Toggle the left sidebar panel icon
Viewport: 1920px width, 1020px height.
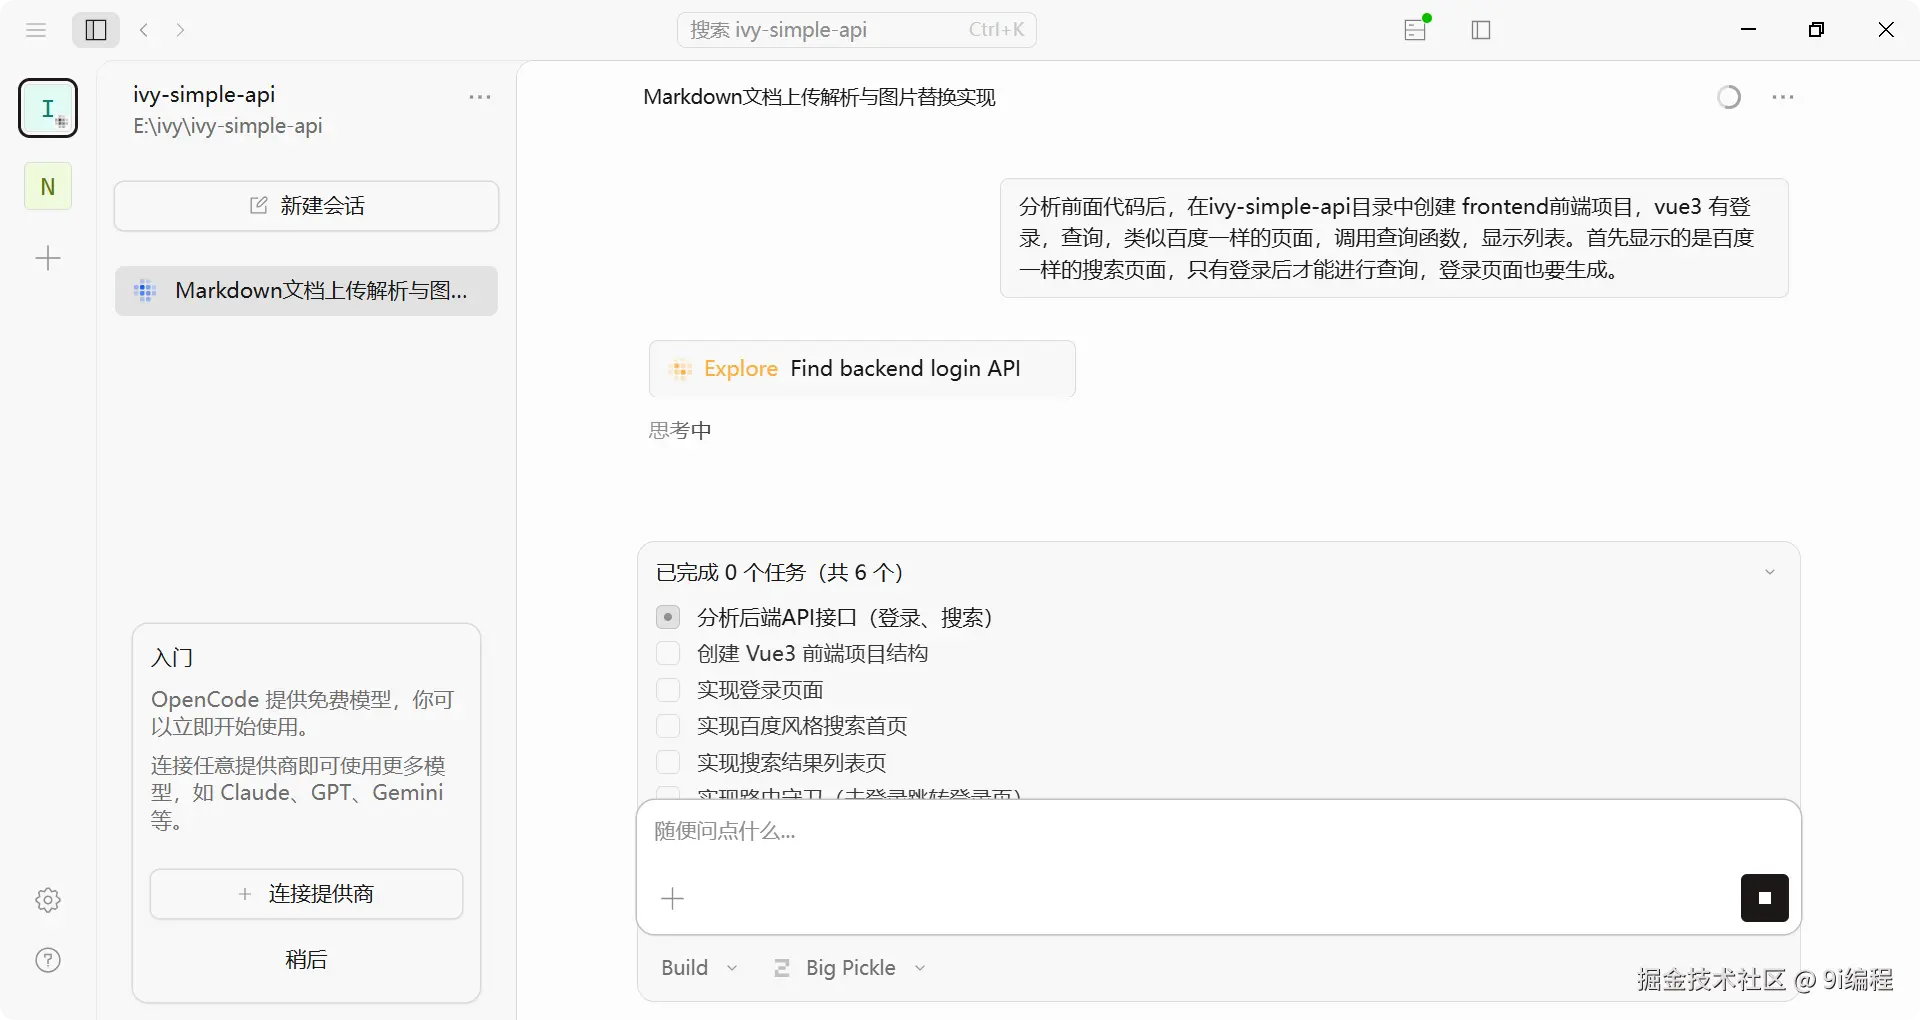(96, 30)
